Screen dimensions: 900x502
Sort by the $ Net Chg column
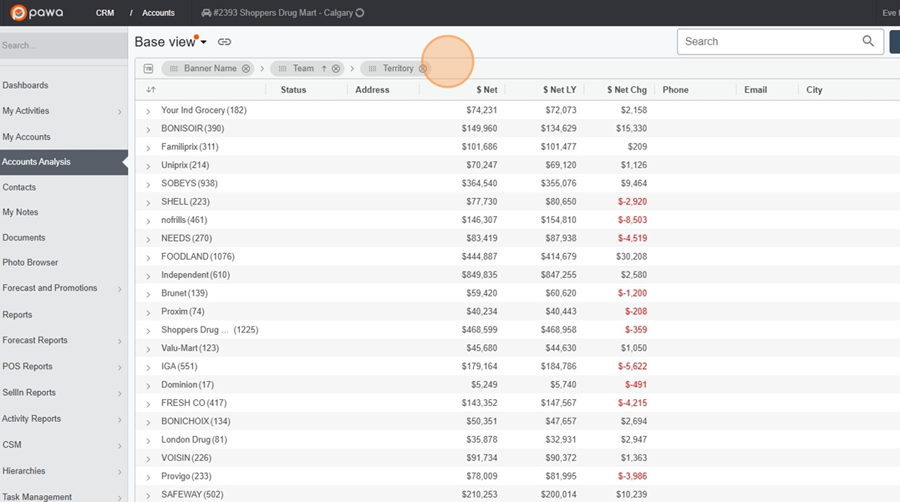point(627,89)
